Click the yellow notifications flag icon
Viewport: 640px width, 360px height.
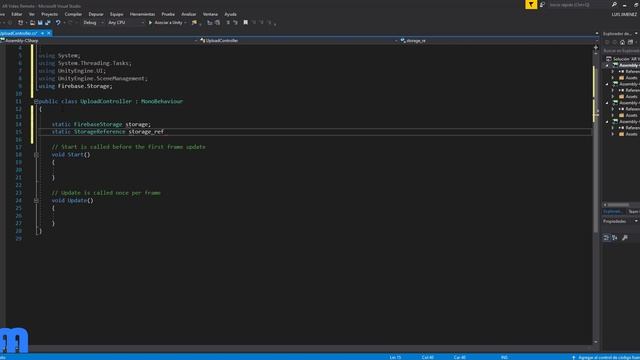click(531, 4)
